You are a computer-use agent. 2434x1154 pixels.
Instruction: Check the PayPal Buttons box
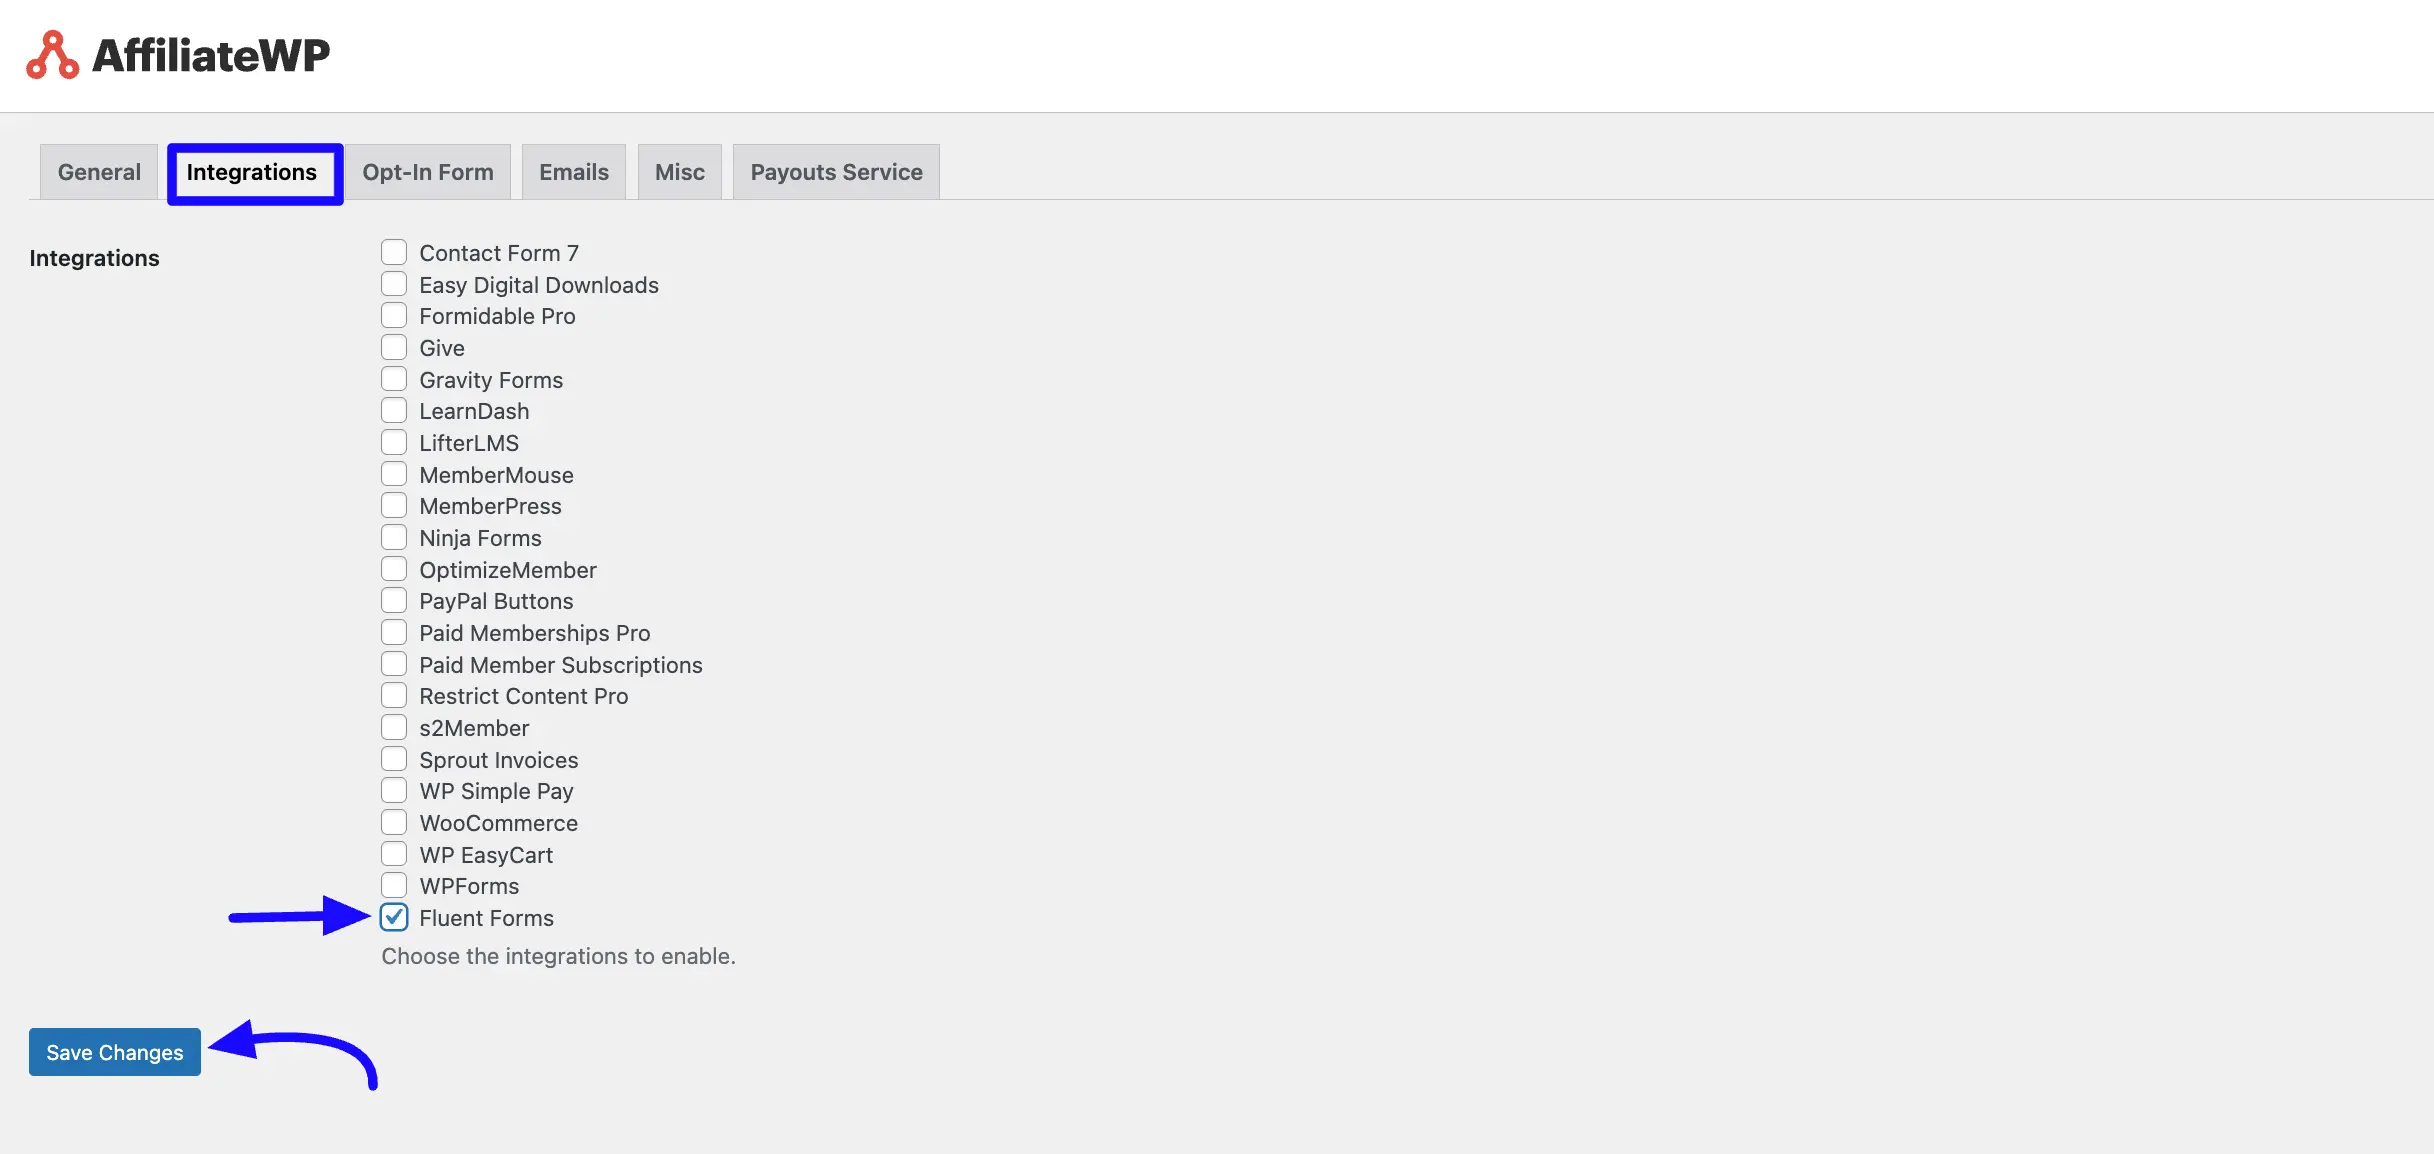pos(394,600)
